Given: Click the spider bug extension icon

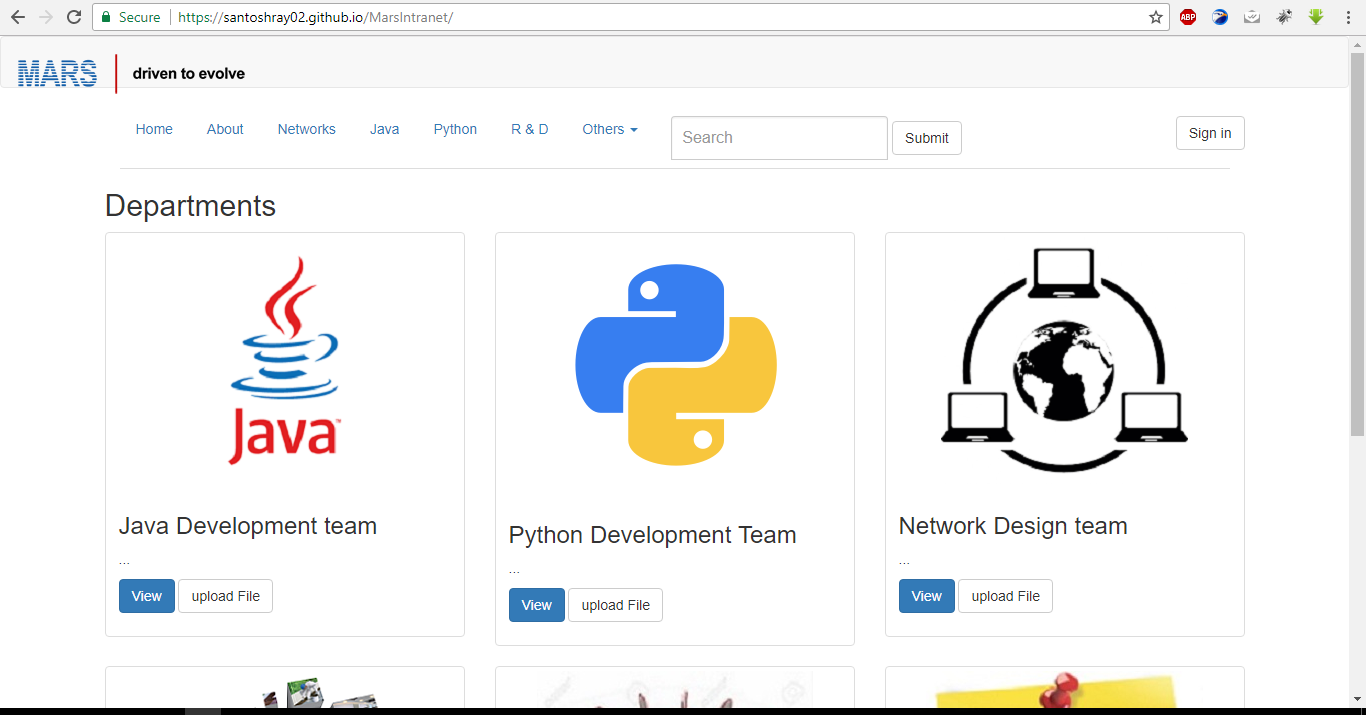Looking at the screenshot, I should (x=1284, y=17).
